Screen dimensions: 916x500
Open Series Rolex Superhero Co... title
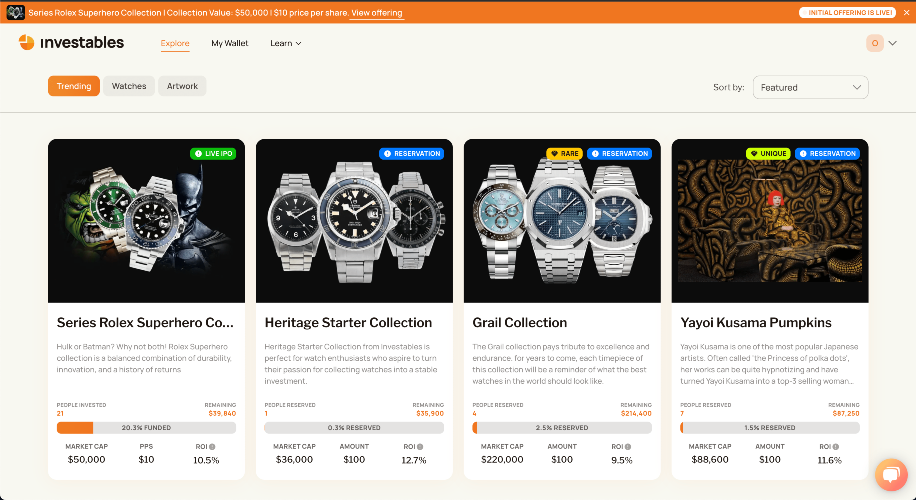coord(145,322)
